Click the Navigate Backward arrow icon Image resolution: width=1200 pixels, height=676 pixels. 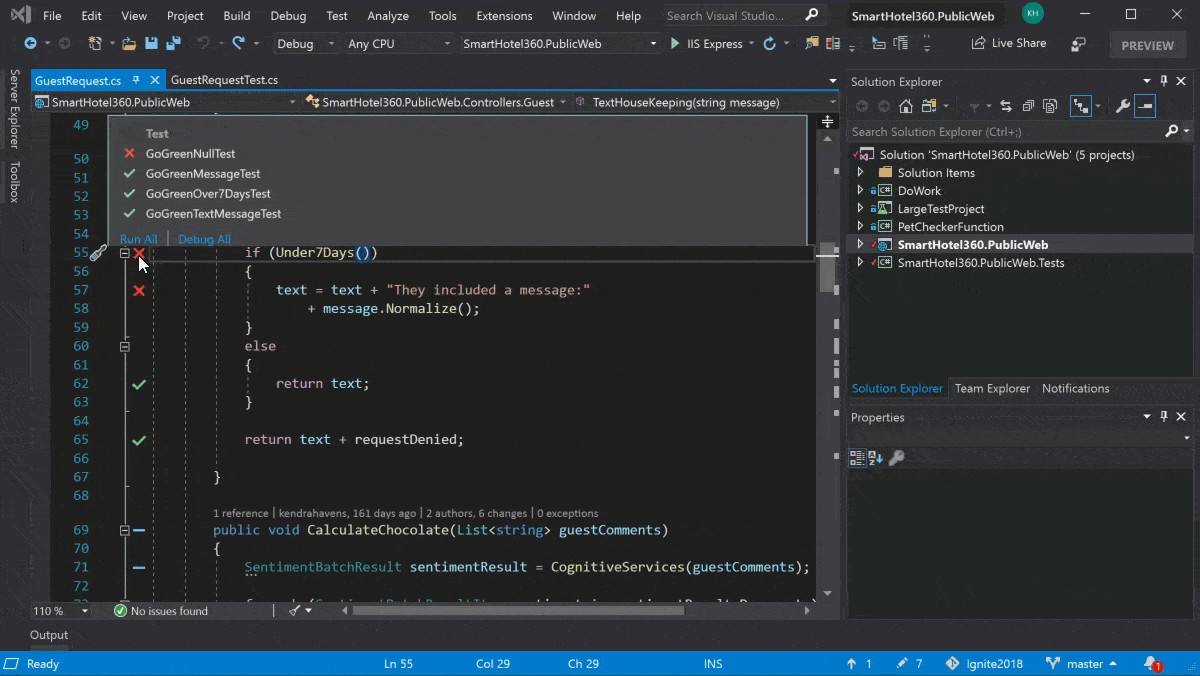29,42
